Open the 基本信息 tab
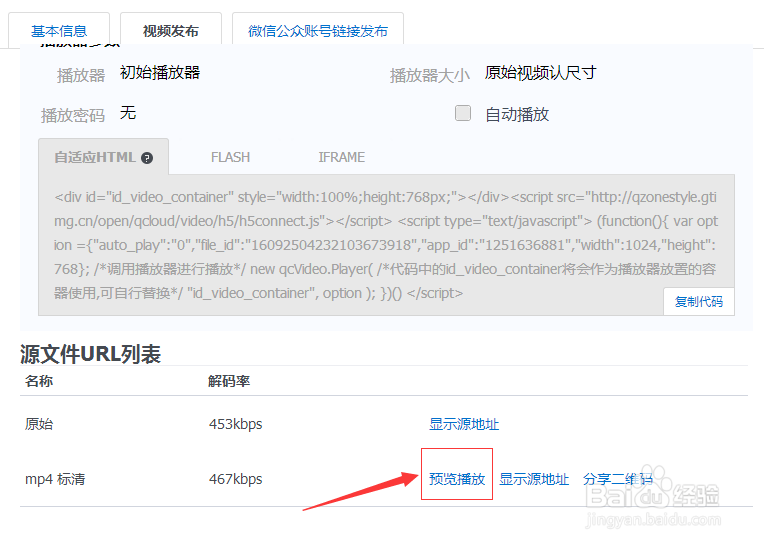The width and height of the screenshot is (764, 546). pyautogui.click(x=59, y=31)
